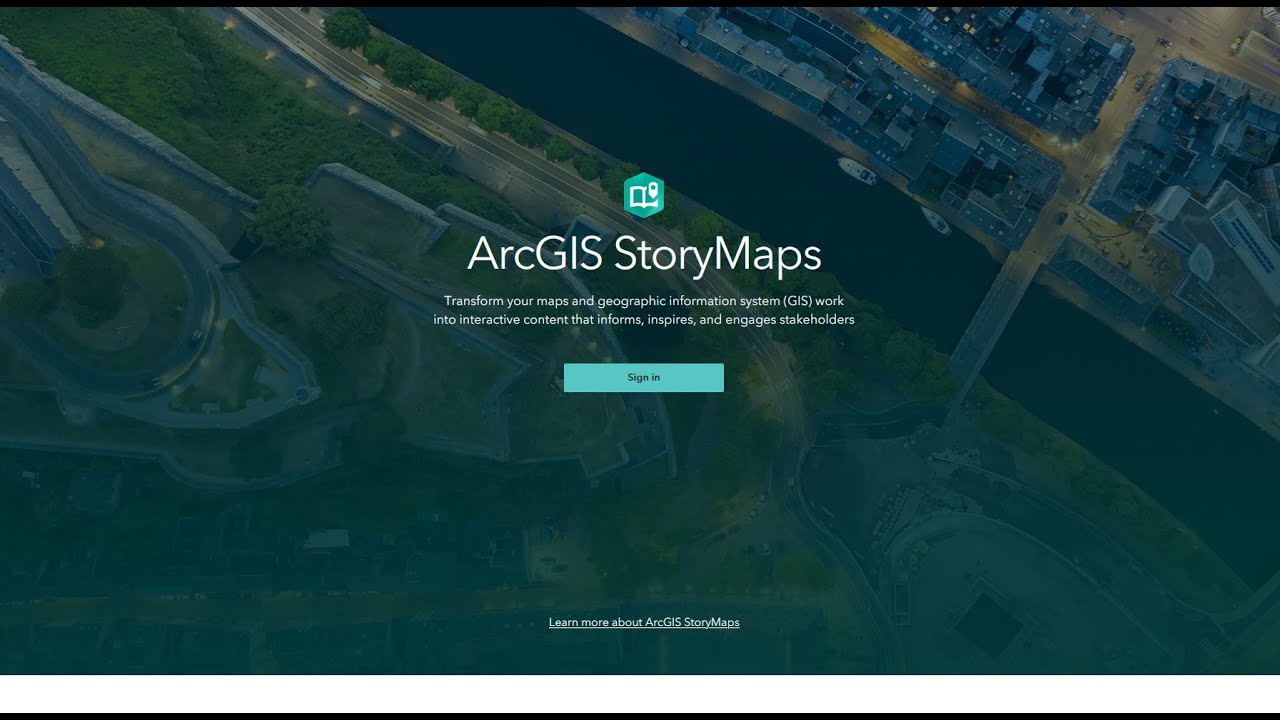The image size is (1280, 720).
Task: Click the Sign in button
Action: [x=643, y=377]
